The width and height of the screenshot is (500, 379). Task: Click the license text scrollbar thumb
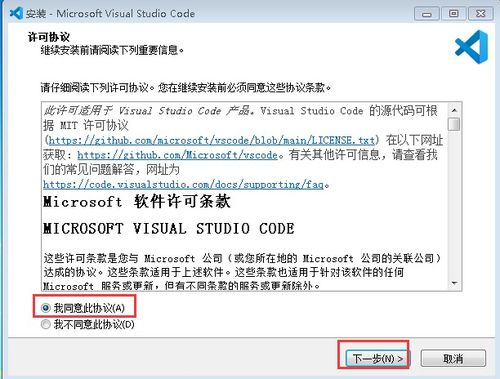click(454, 124)
